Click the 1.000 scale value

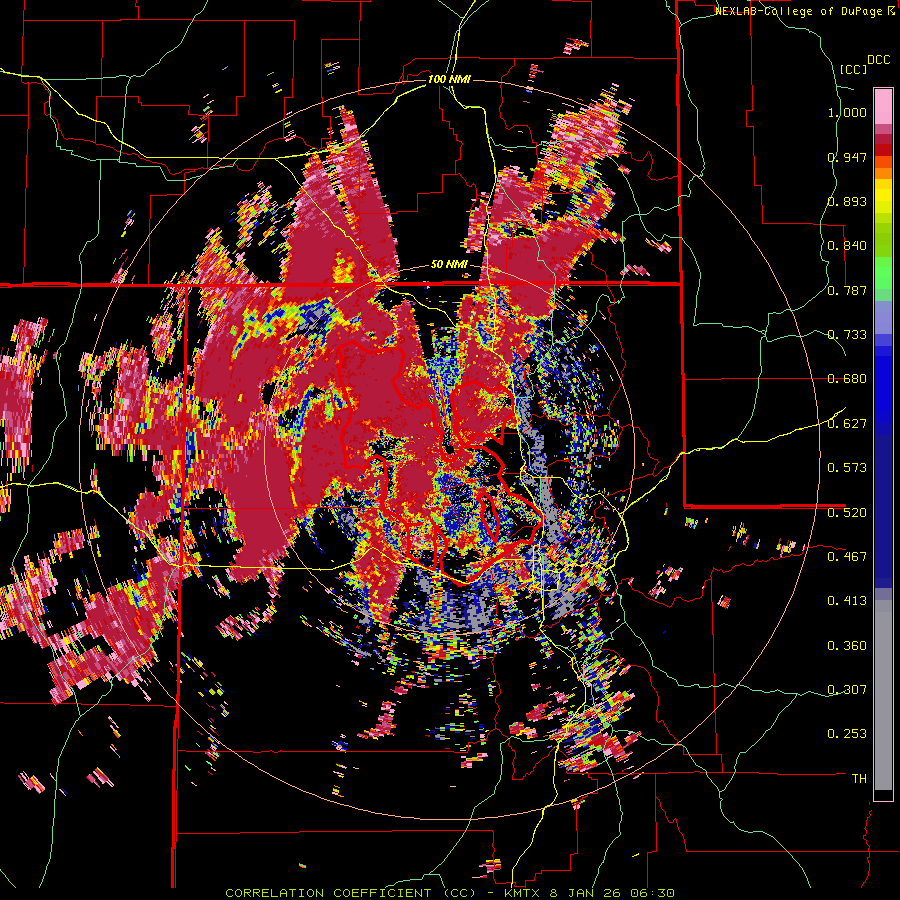tap(847, 112)
